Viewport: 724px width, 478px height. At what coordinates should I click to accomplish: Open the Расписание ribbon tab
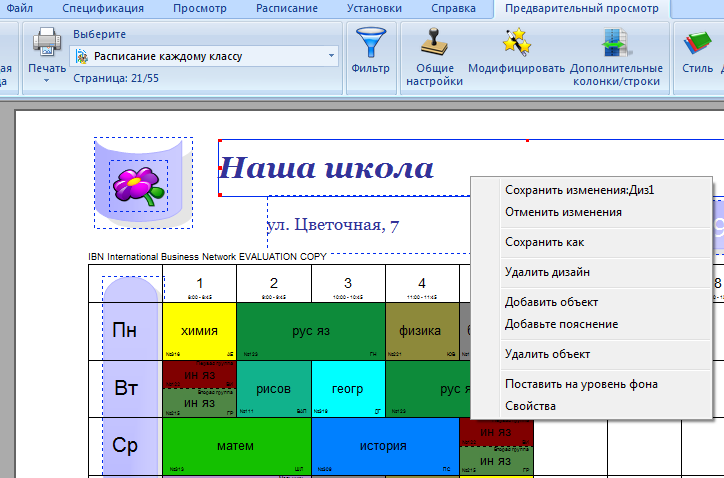(287, 8)
